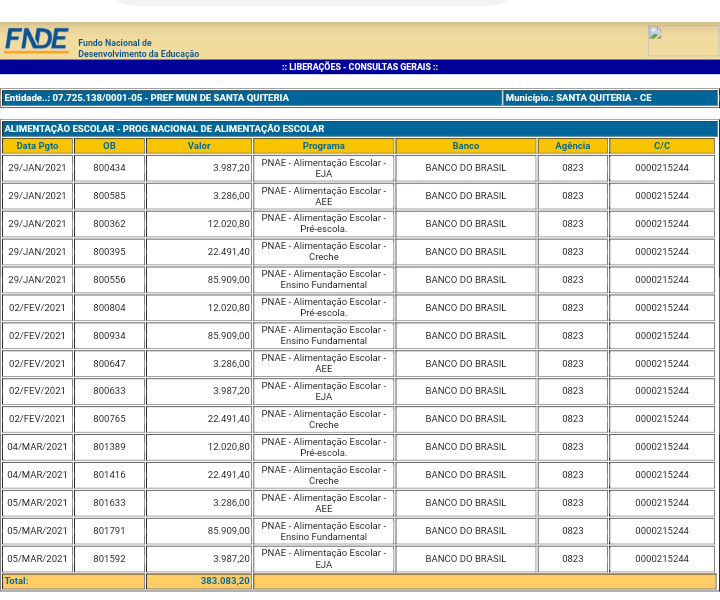The height and width of the screenshot is (600, 720).
Task: Click the date of OB 801416 row
Action: point(37,475)
